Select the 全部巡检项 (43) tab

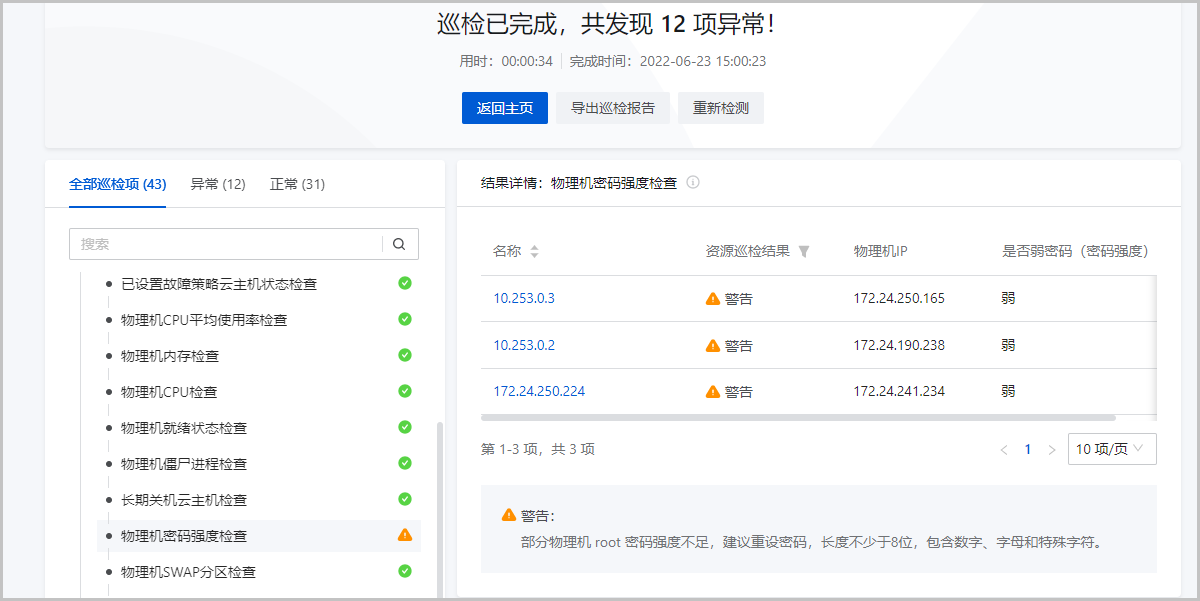tap(117, 184)
